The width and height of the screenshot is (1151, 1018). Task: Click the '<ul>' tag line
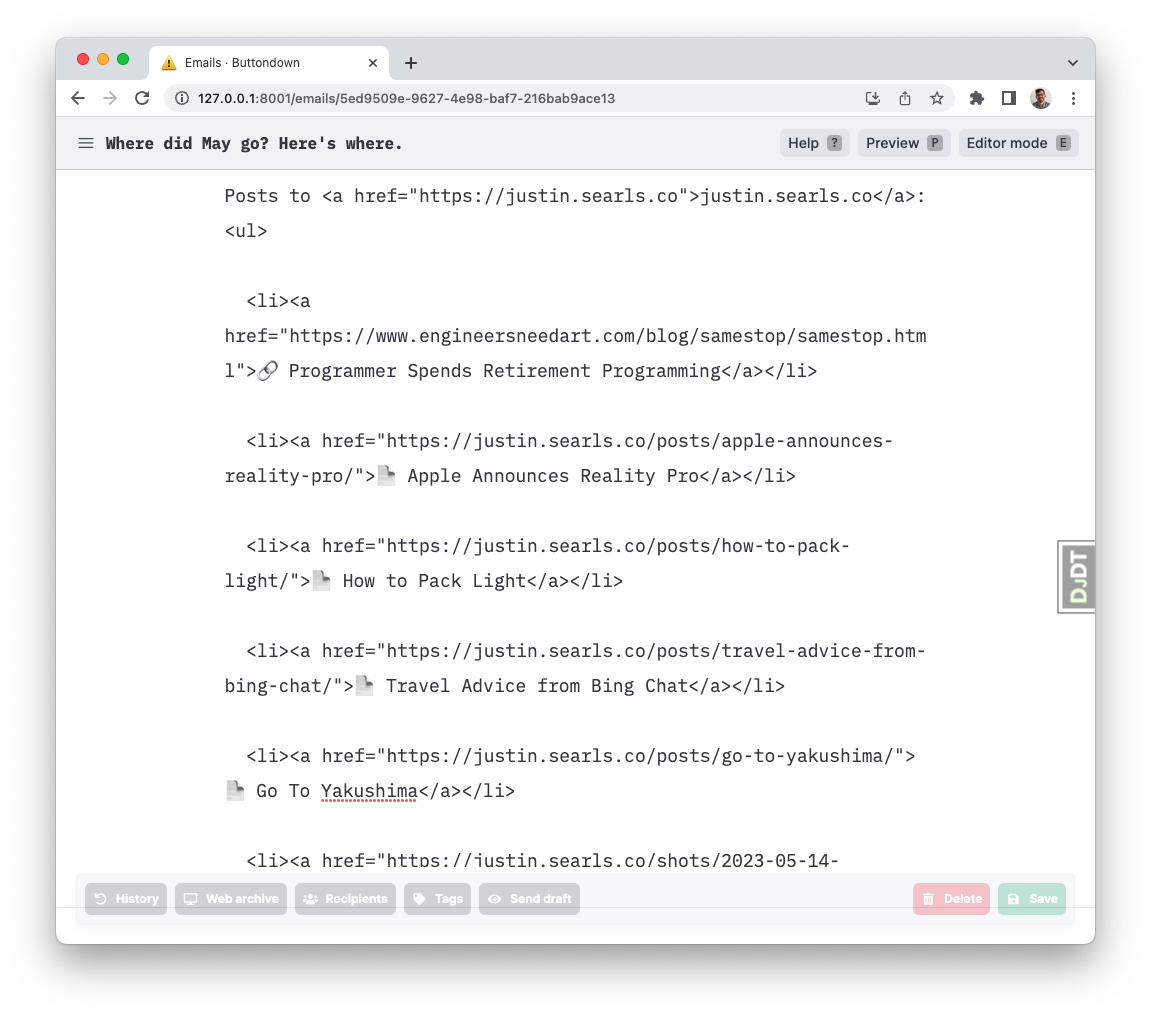coord(246,230)
